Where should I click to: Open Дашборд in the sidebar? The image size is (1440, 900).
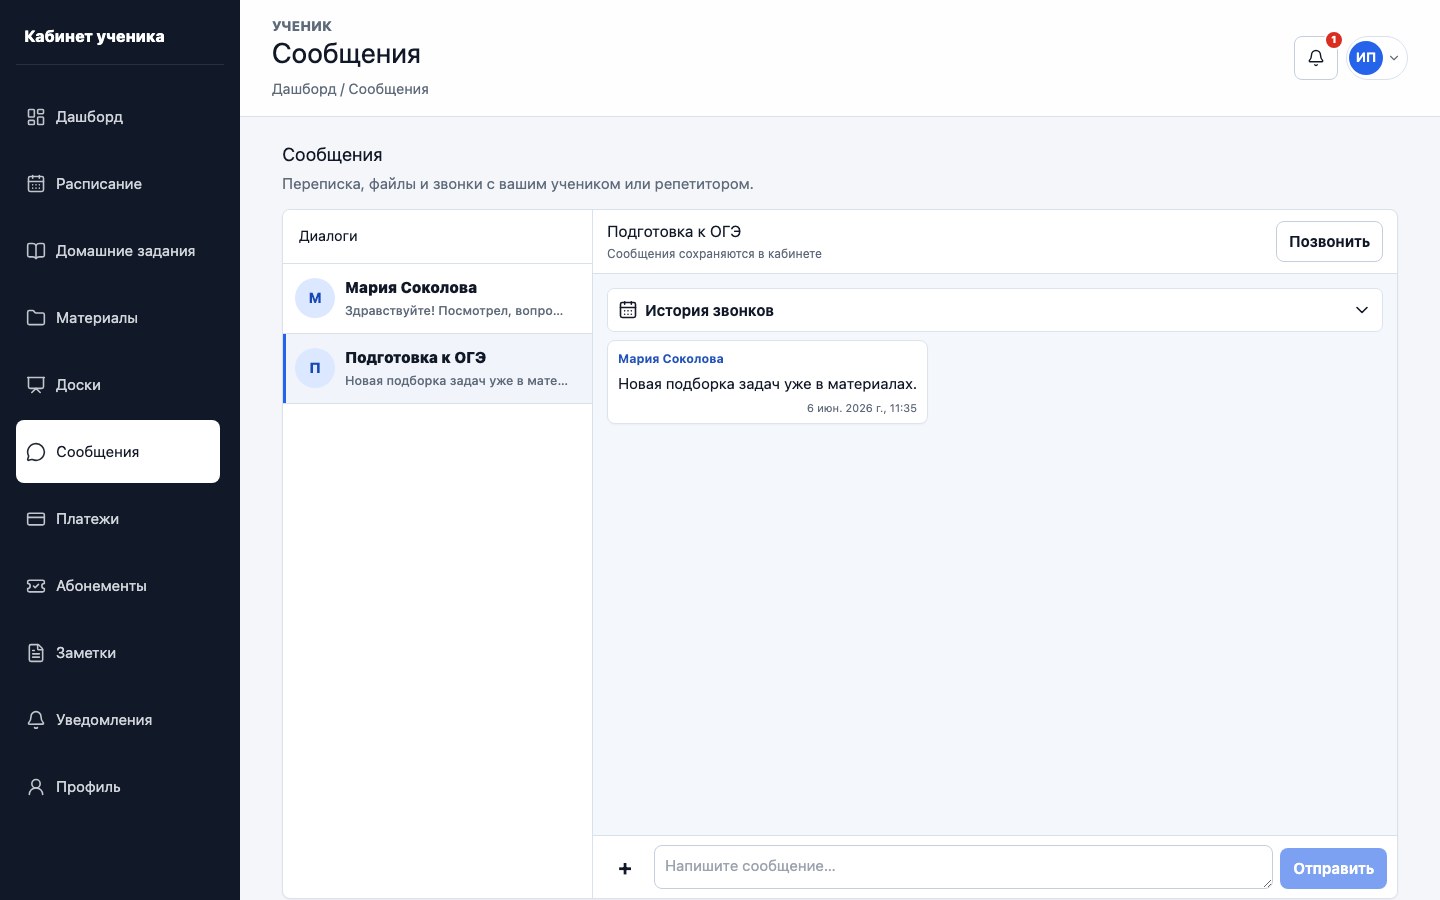click(118, 117)
